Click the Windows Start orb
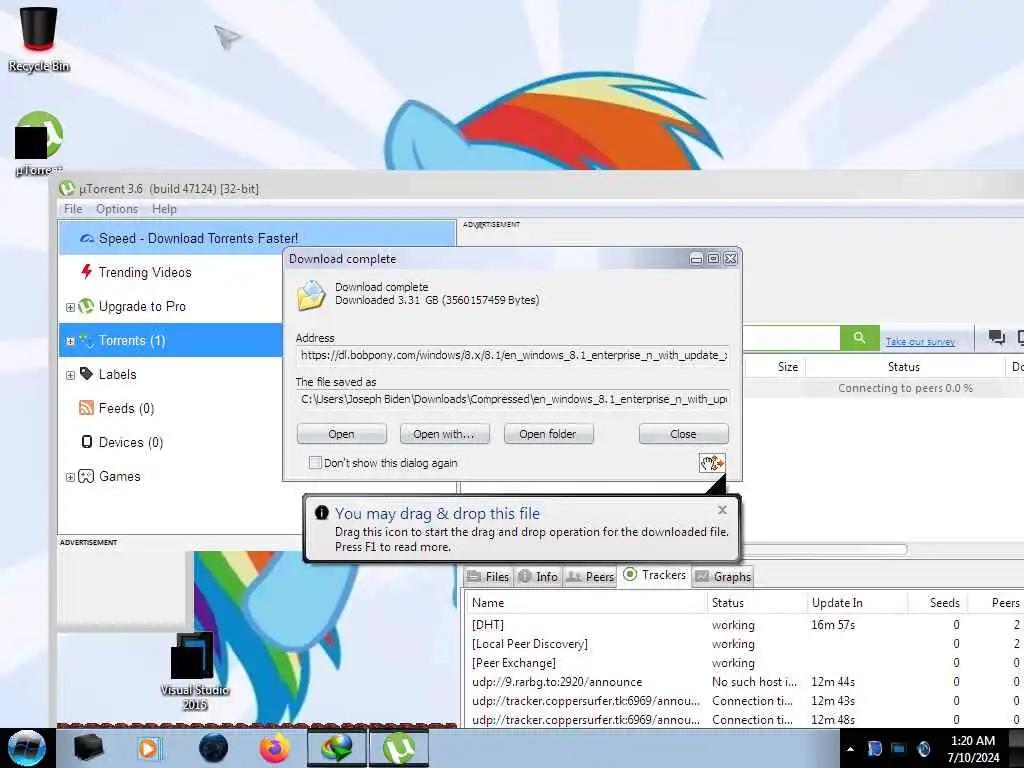The width and height of the screenshot is (1024, 768). [26, 748]
